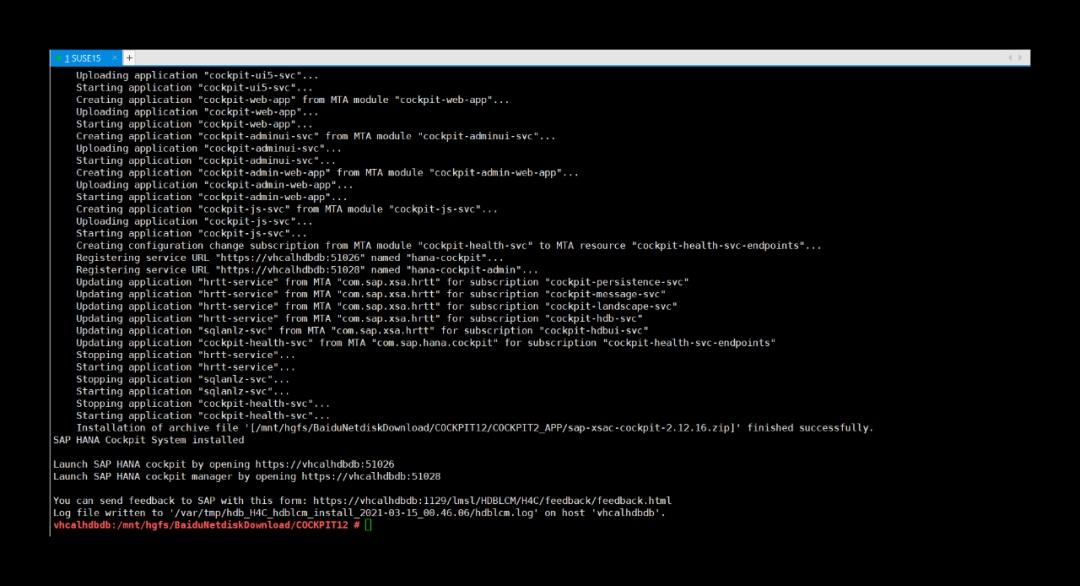This screenshot has width=1080, height=586.
Task: Click the line Registering service URL named "hana-cockpit-admin"
Action: point(307,270)
